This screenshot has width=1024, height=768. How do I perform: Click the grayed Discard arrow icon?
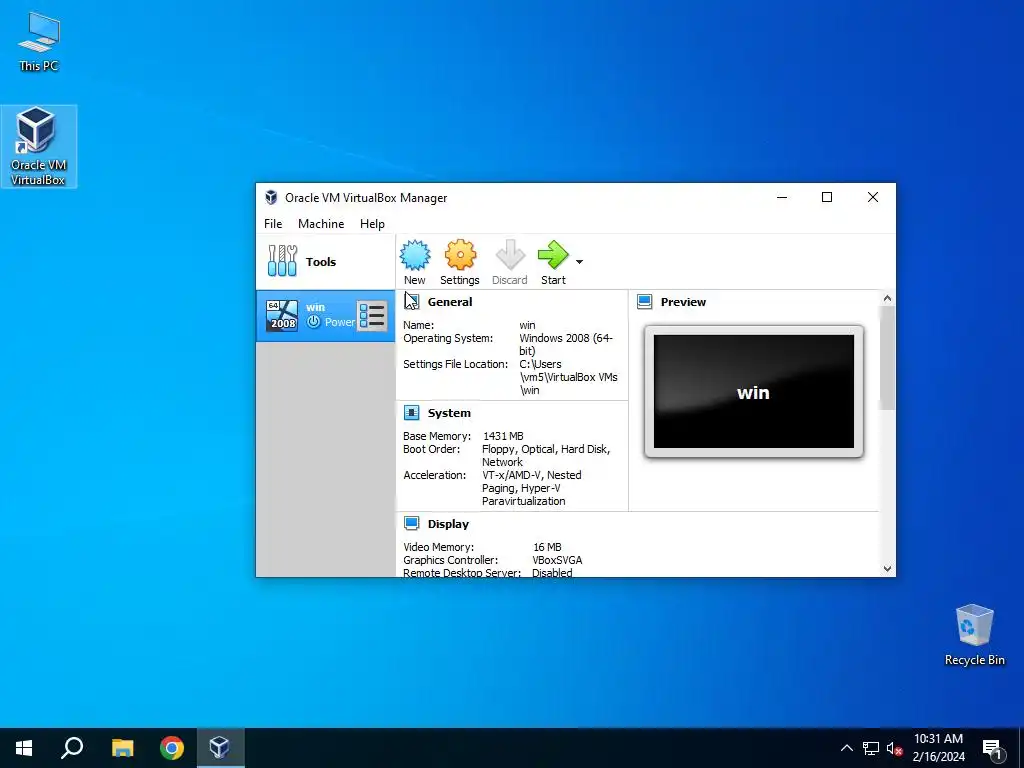point(509,255)
